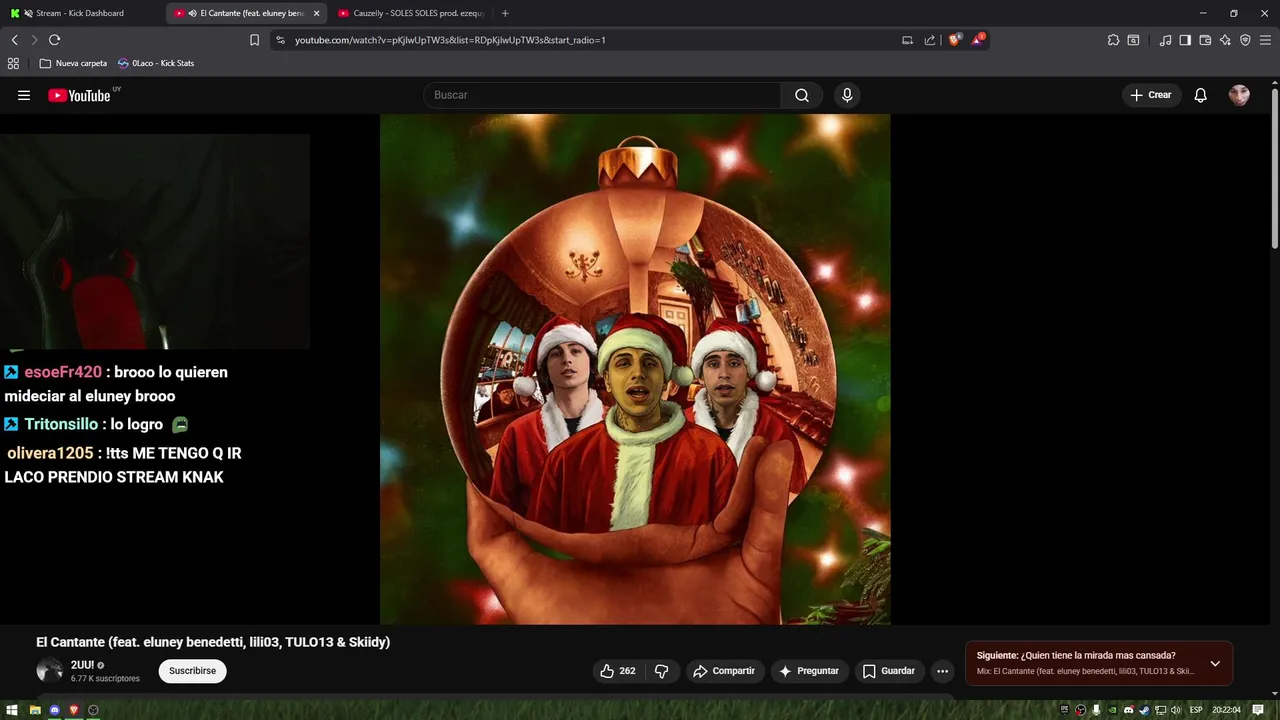The width and height of the screenshot is (1280, 720).
Task: Open Leo AI sparkle icon
Action: tap(1225, 40)
